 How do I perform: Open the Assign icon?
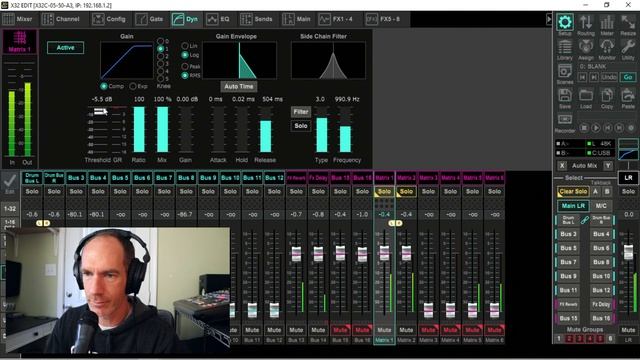click(x=586, y=47)
